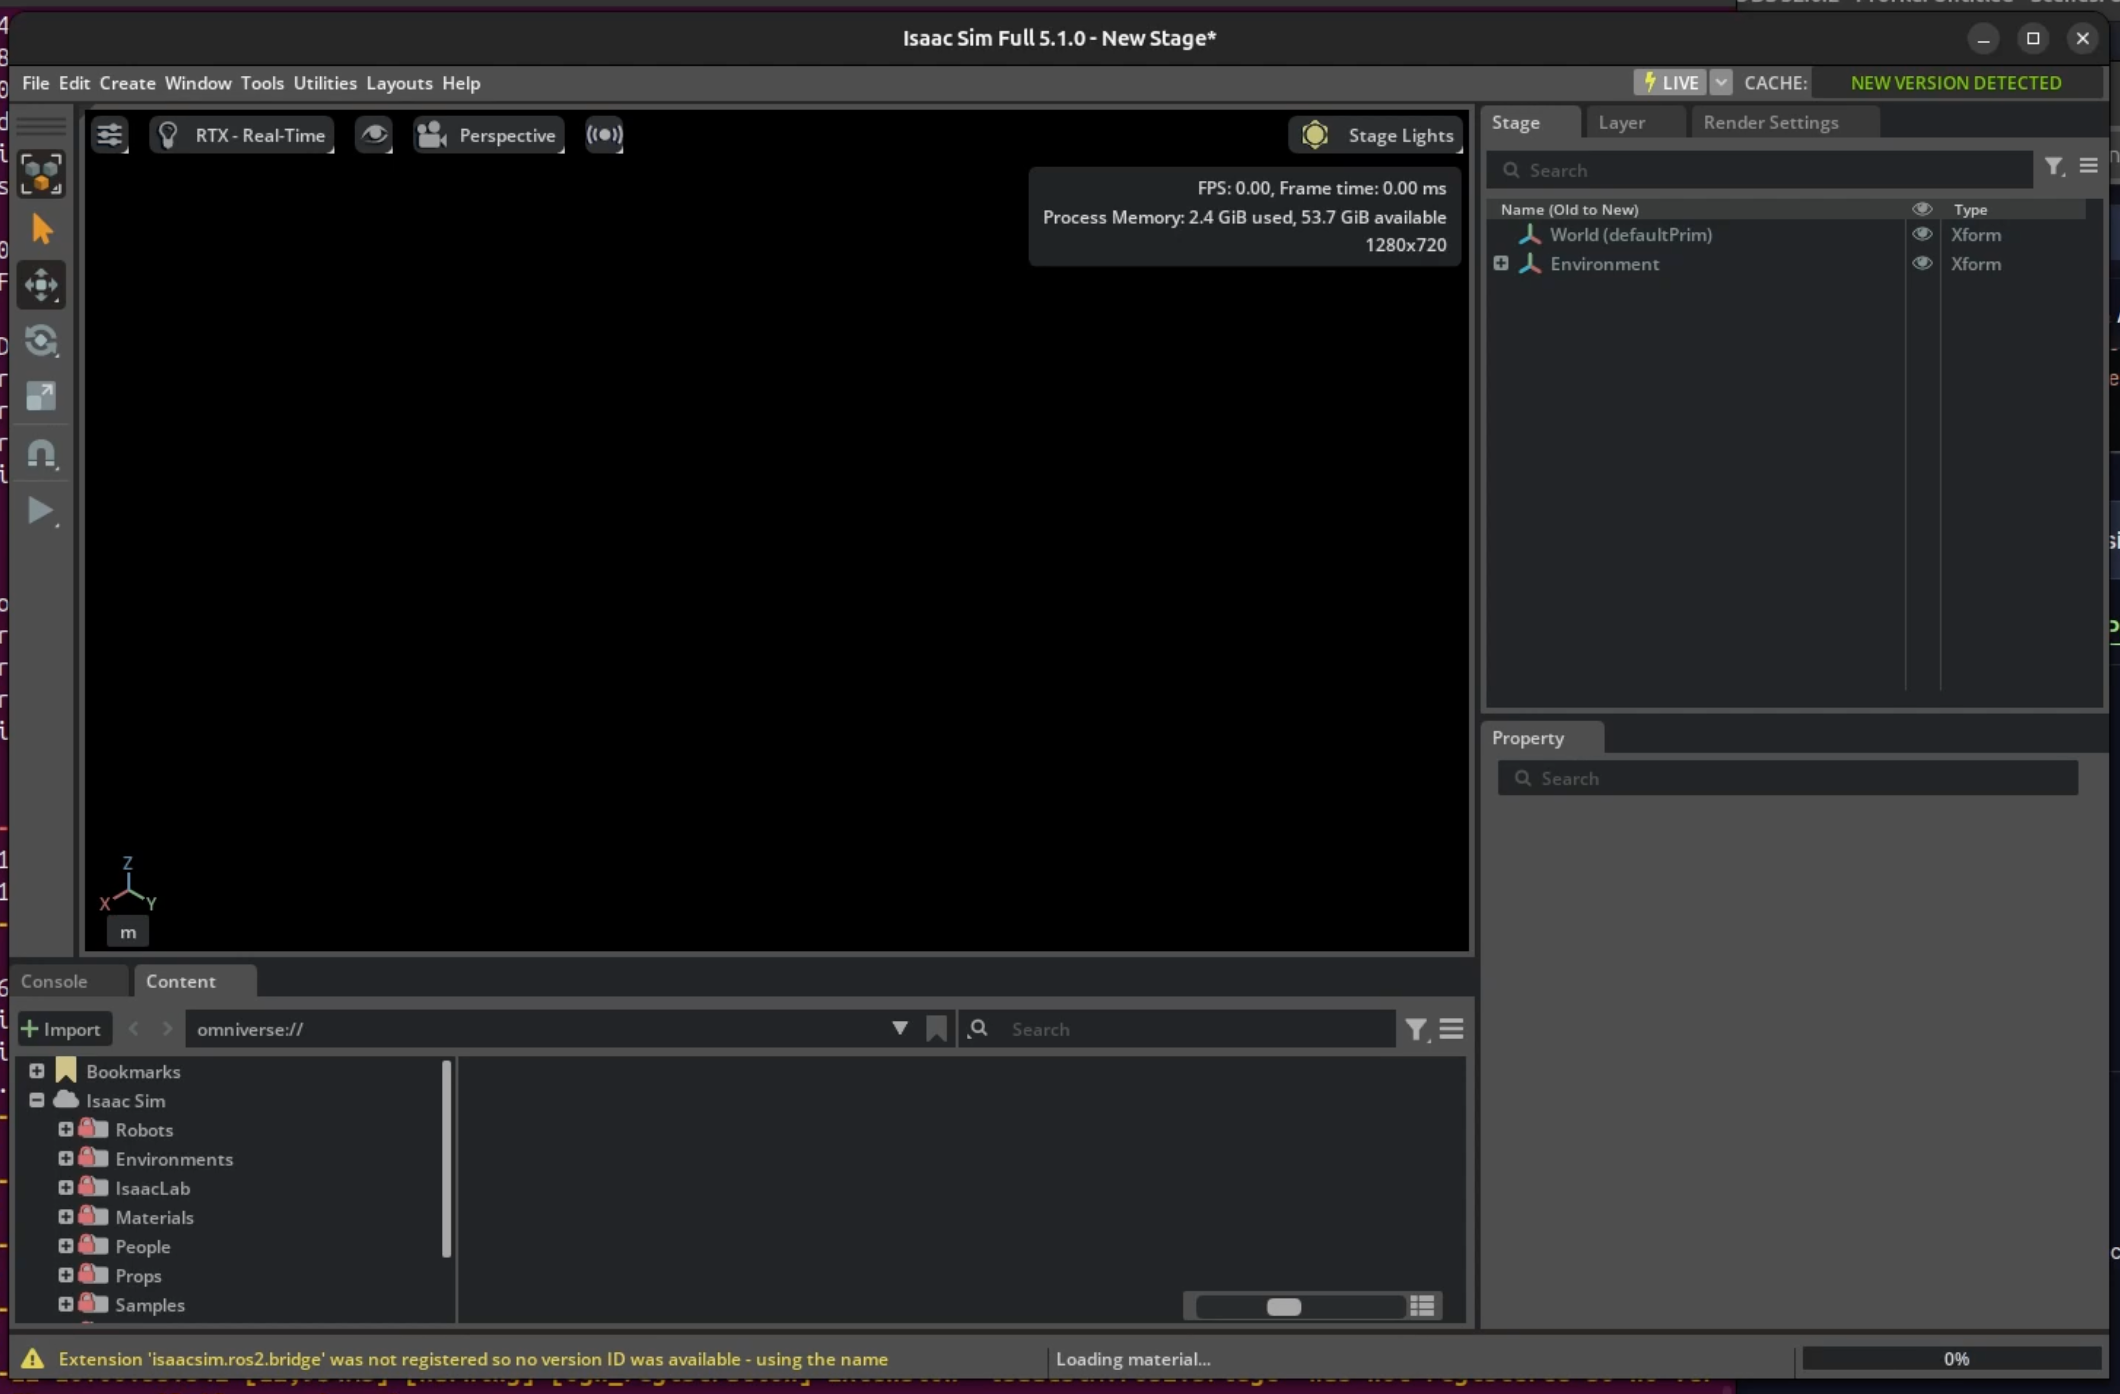The width and height of the screenshot is (2120, 1394).
Task: Toggle visibility of the Environment Xform
Action: (1922, 263)
